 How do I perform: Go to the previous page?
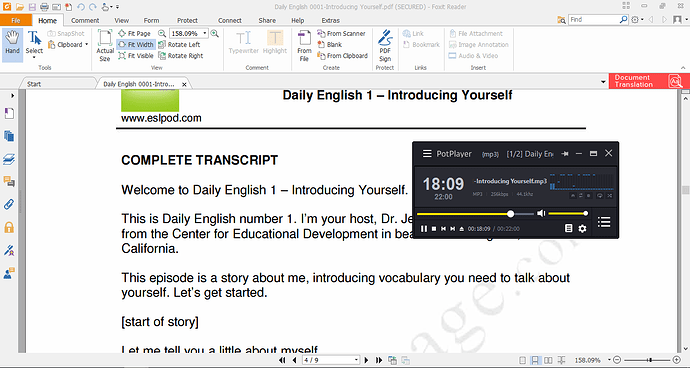coord(294,360)
